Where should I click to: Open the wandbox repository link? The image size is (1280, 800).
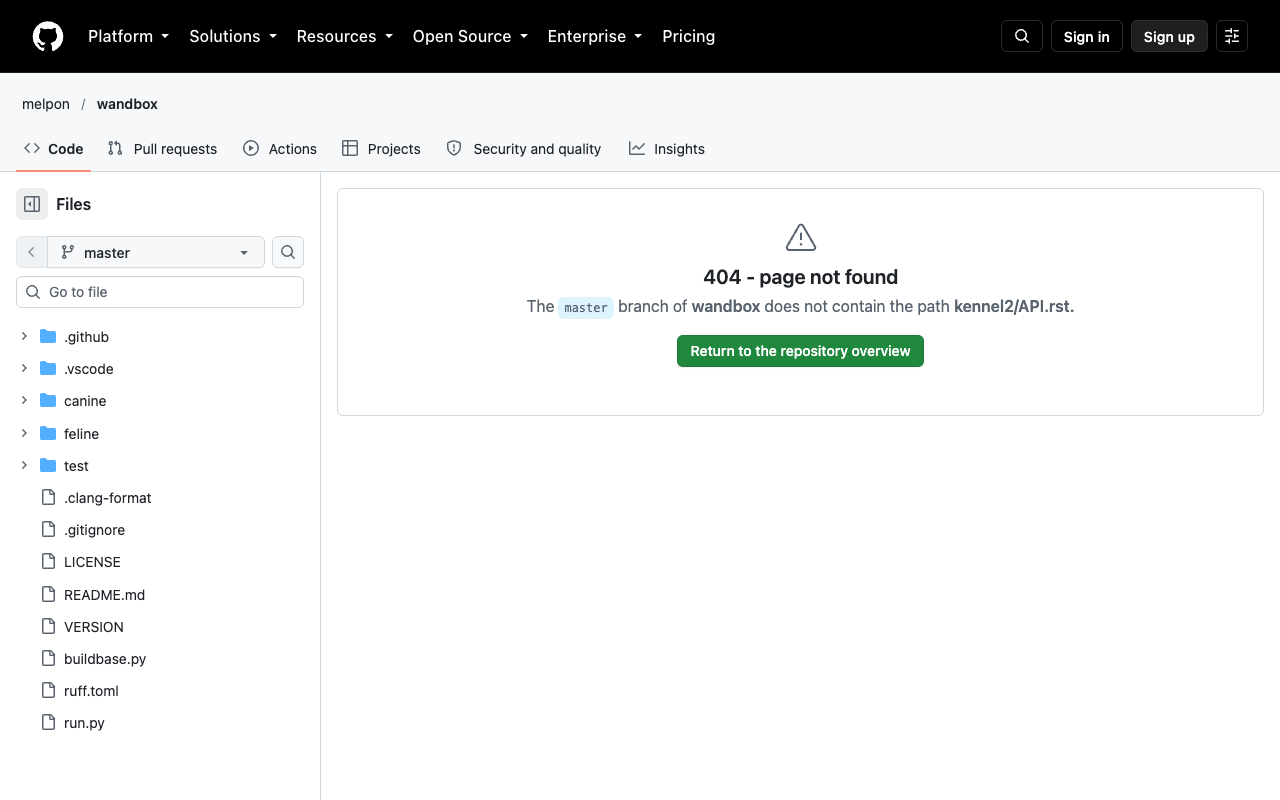(127, 104)
